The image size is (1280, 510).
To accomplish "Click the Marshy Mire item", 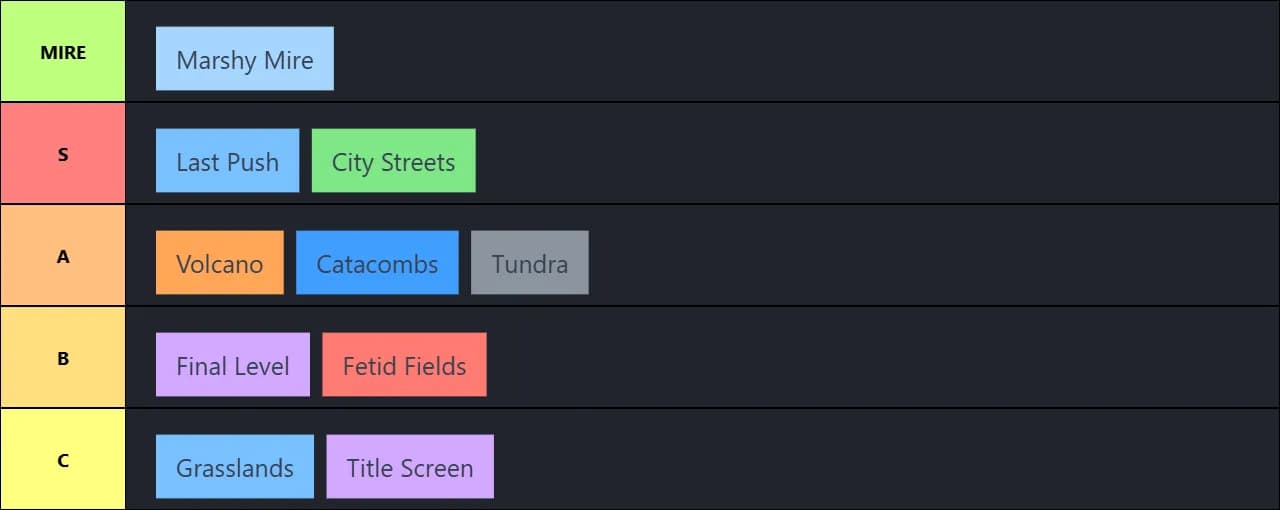I will (x=244, y=59).
